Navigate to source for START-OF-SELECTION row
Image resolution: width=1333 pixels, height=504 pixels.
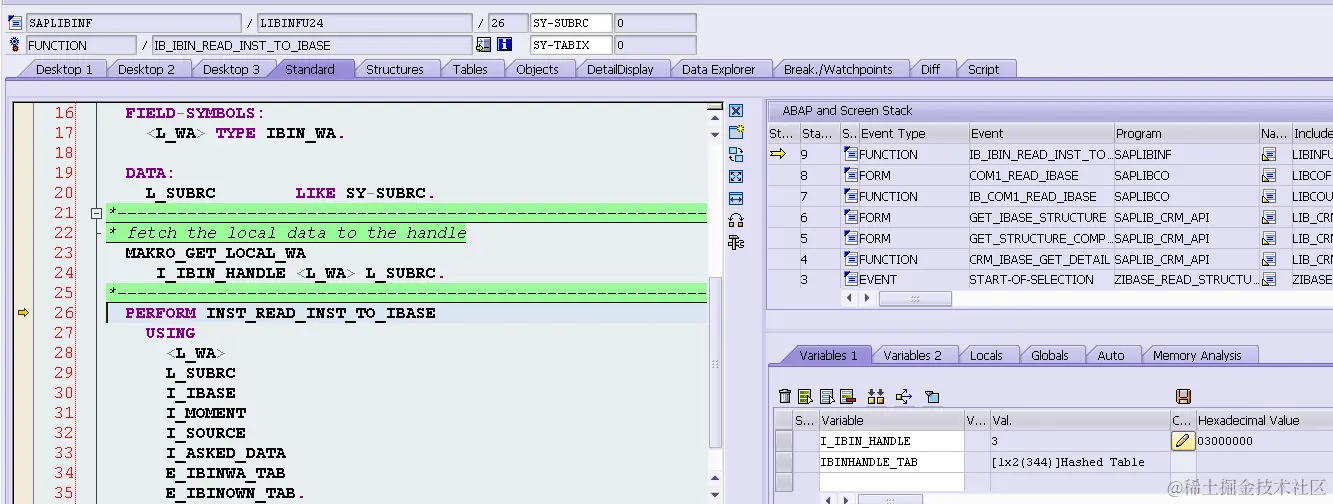click(1269, 280)
